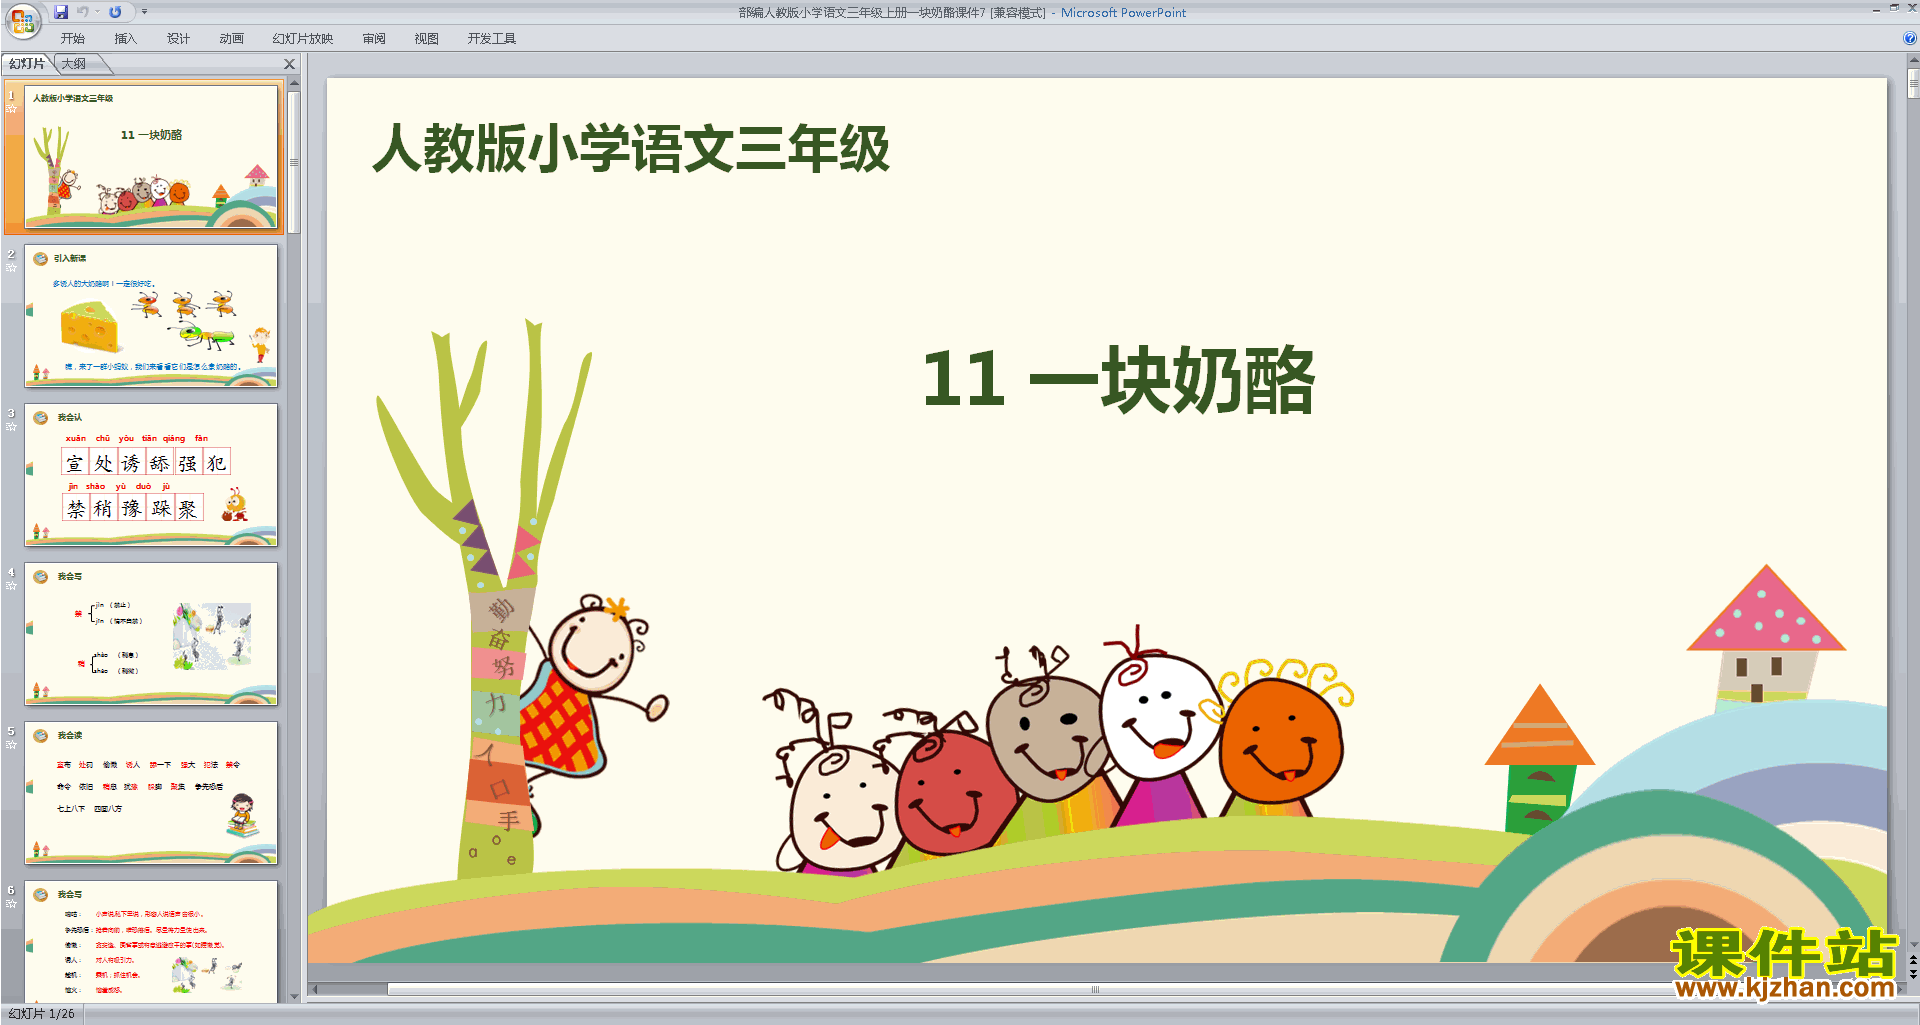Select slide 5 thumbnail 我会读
Image resolution: width=1920 pixels, height=1025 pixels.
pos(151,793)
